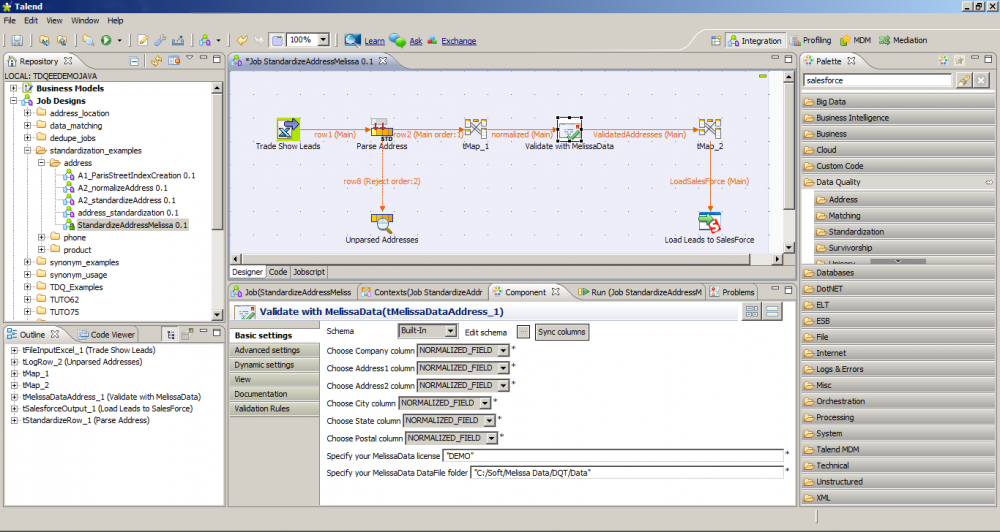Open the zoom 100% dropdown
Screen dimensions: 1000x532
[x=323, y=40]
